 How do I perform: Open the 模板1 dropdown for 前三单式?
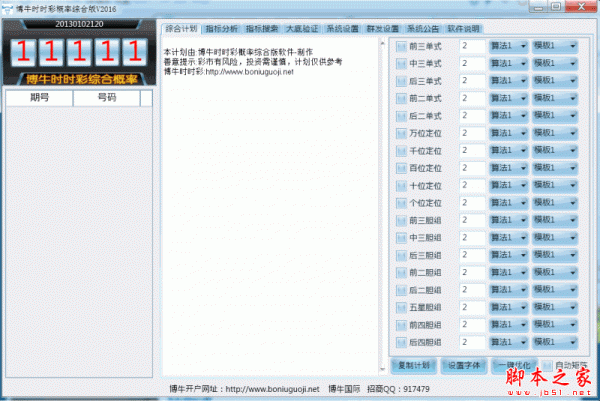coord(555,46)
